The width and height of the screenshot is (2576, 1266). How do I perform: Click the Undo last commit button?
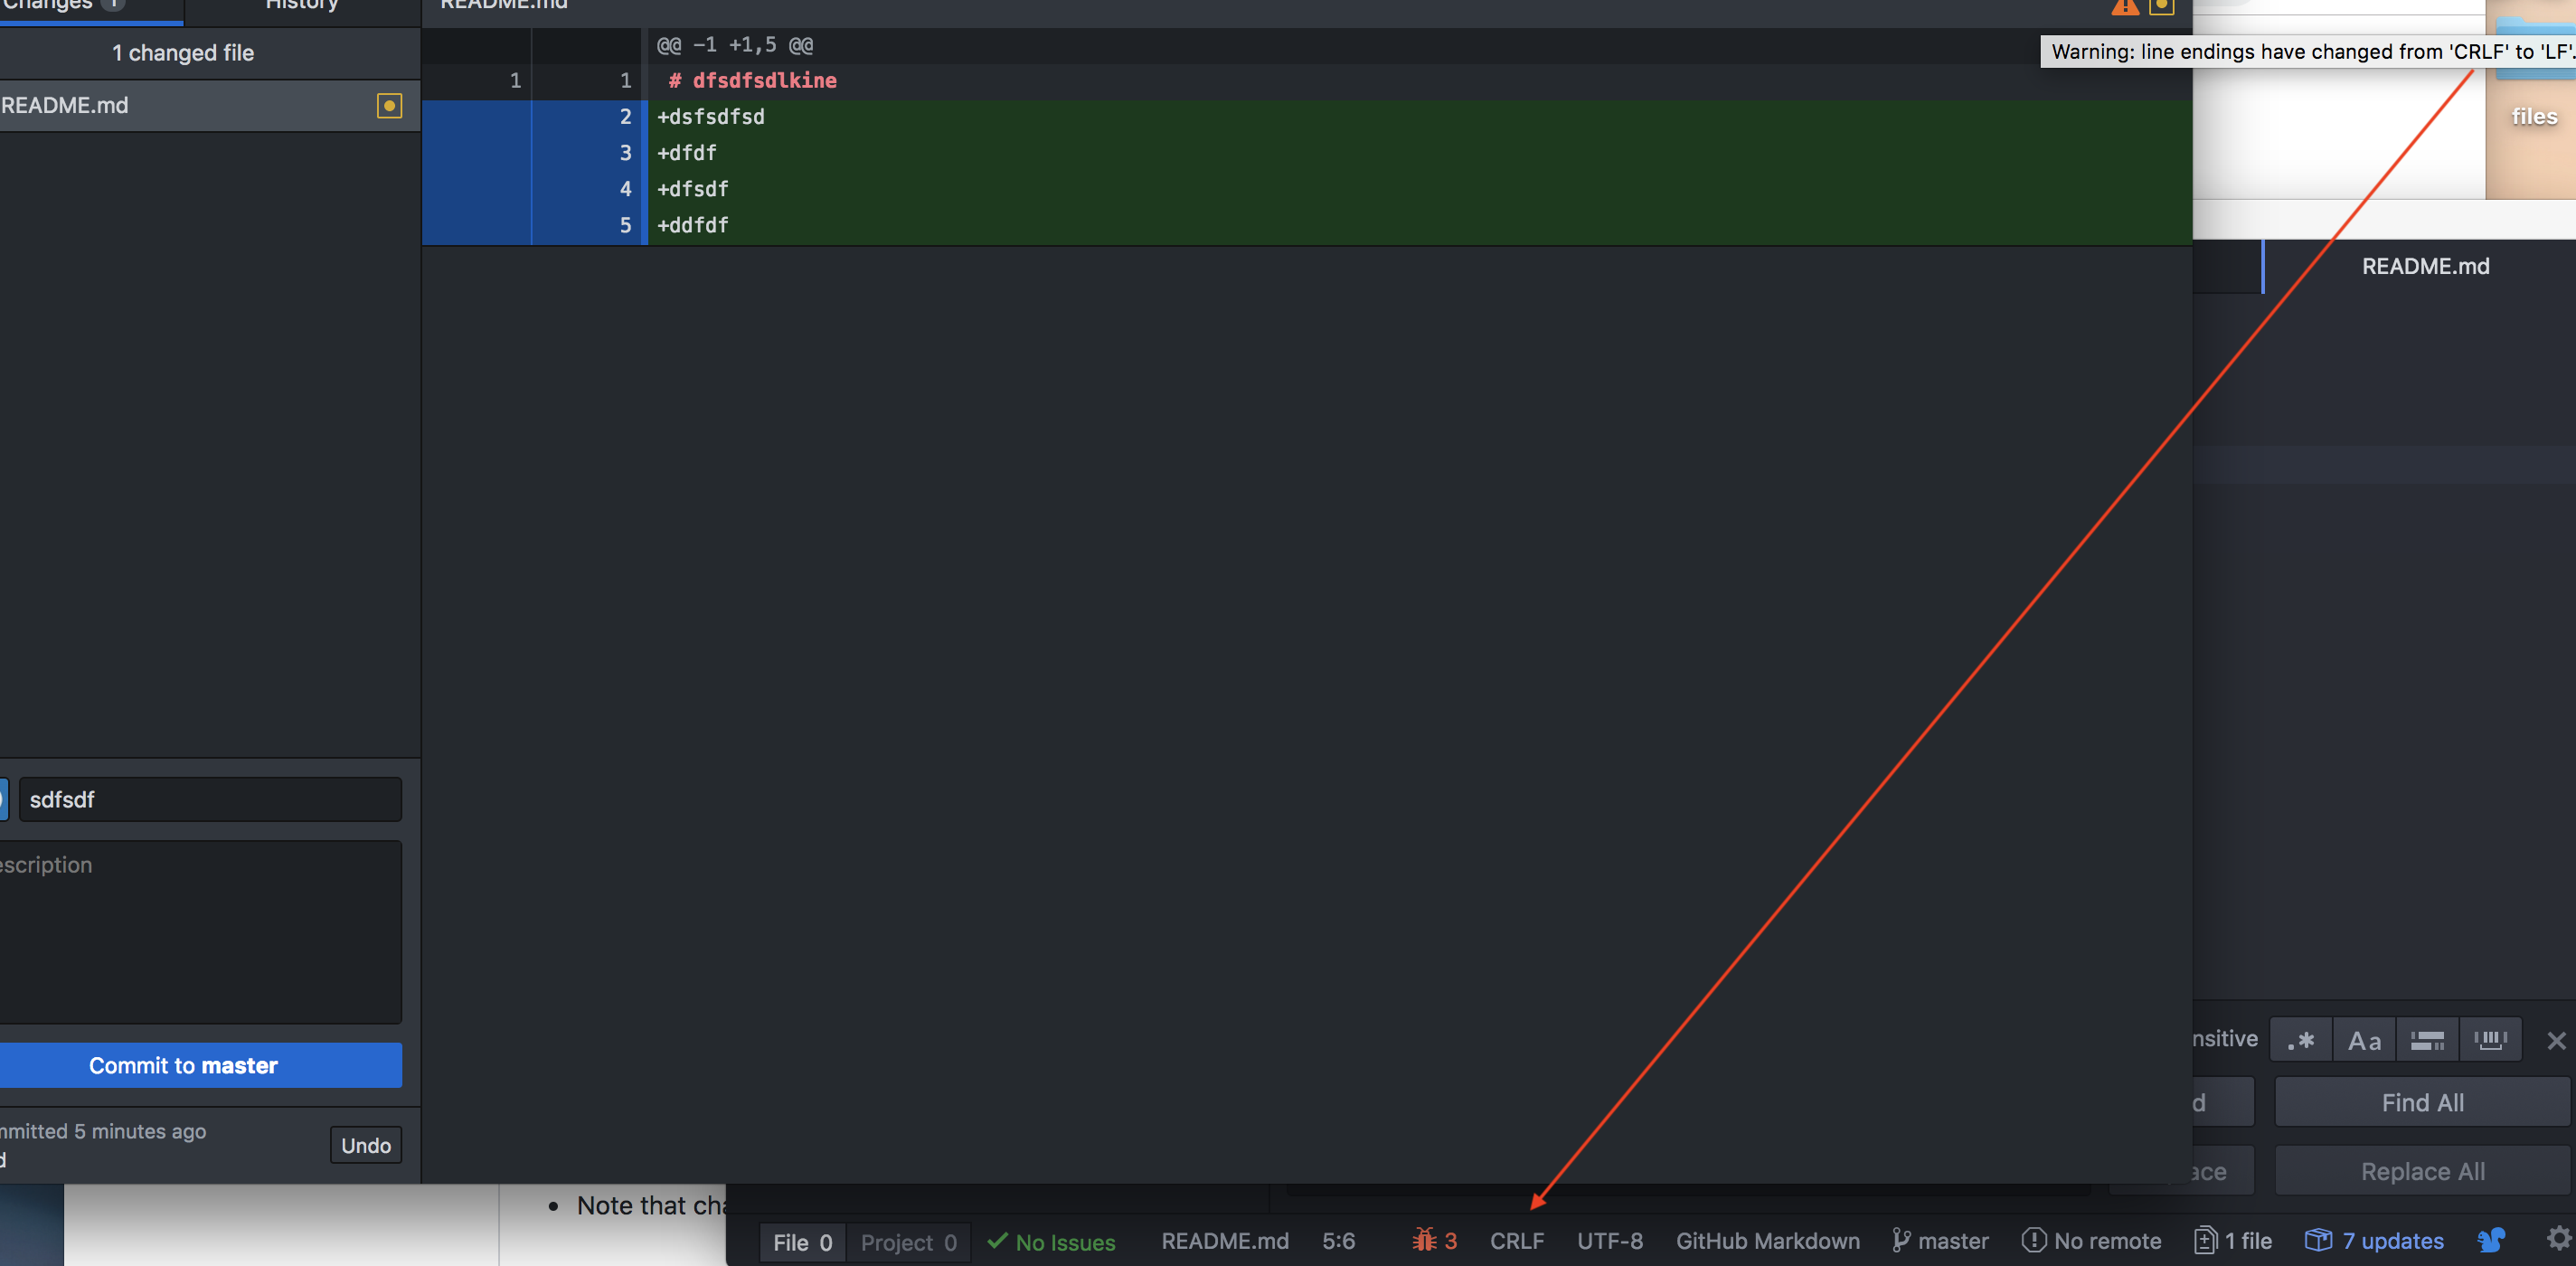tap(365, 1145)
